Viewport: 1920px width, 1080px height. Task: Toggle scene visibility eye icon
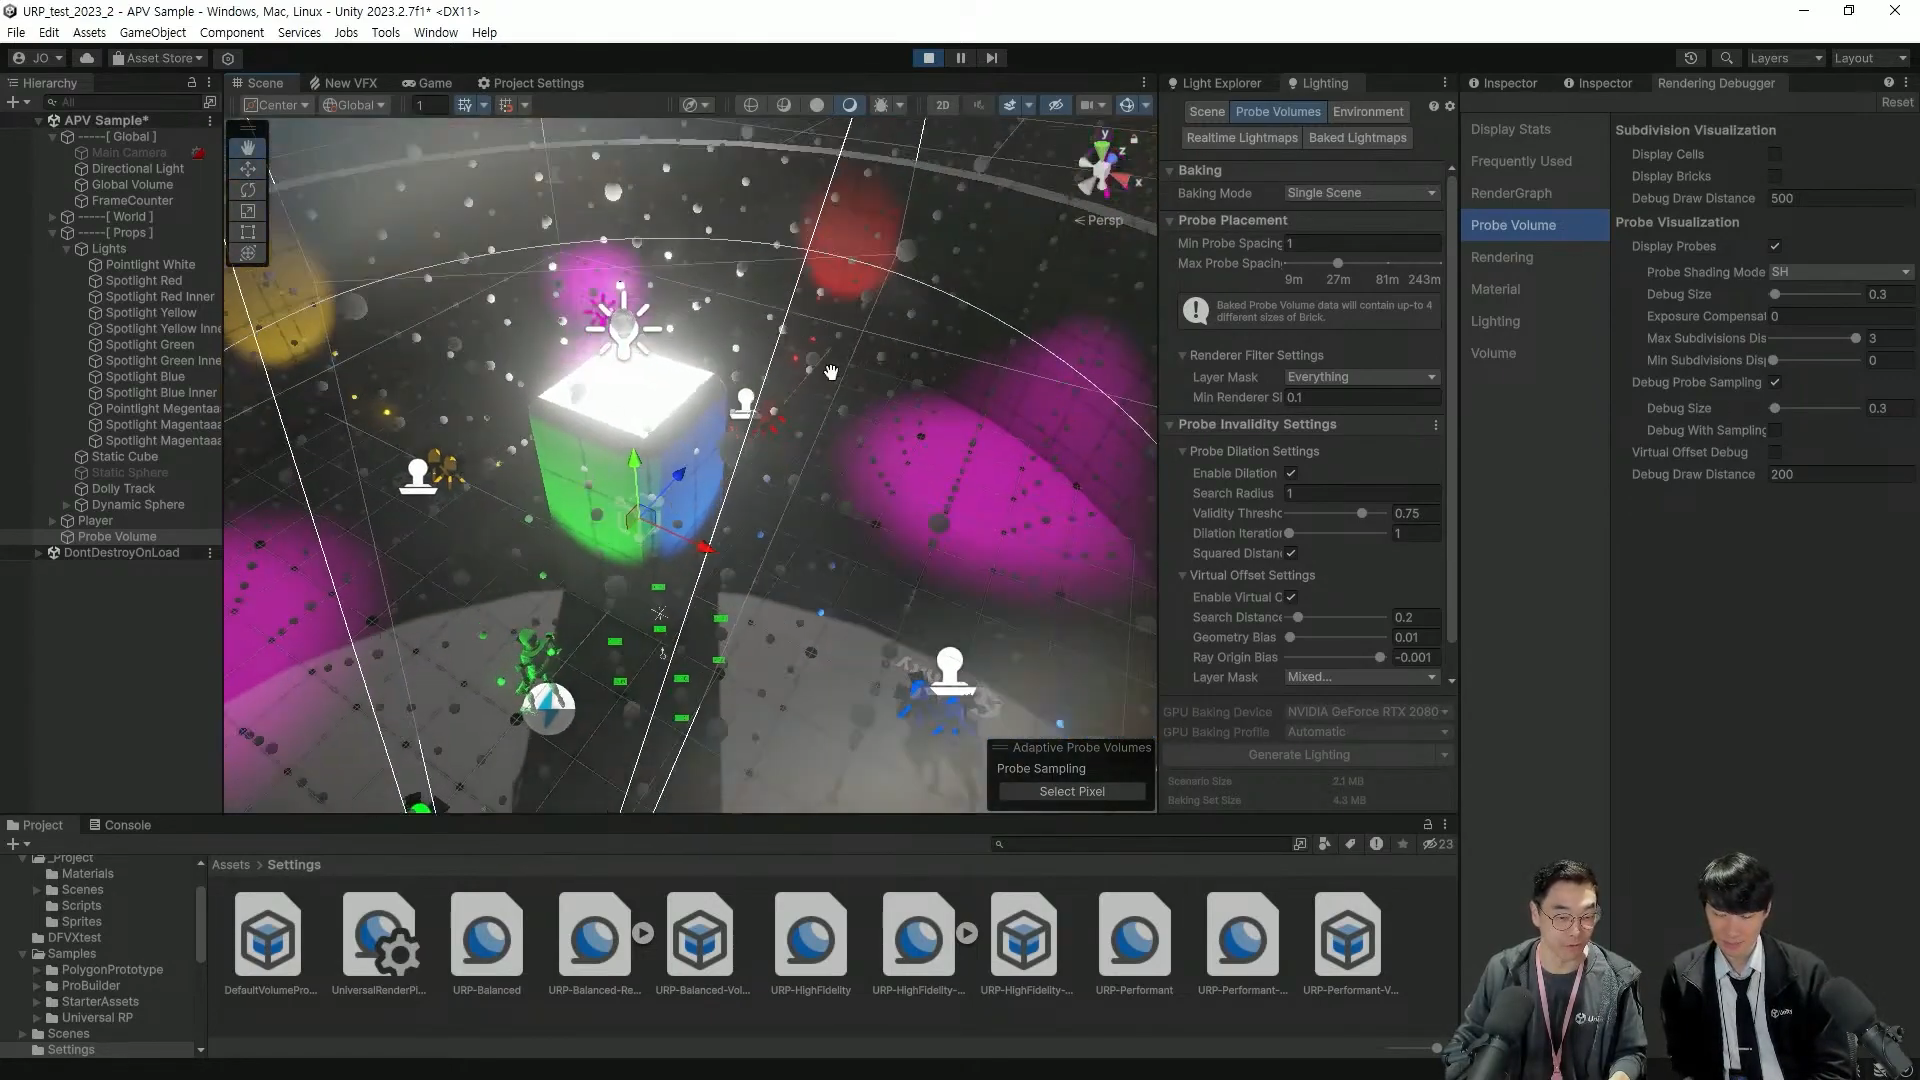coord(1055,105)
